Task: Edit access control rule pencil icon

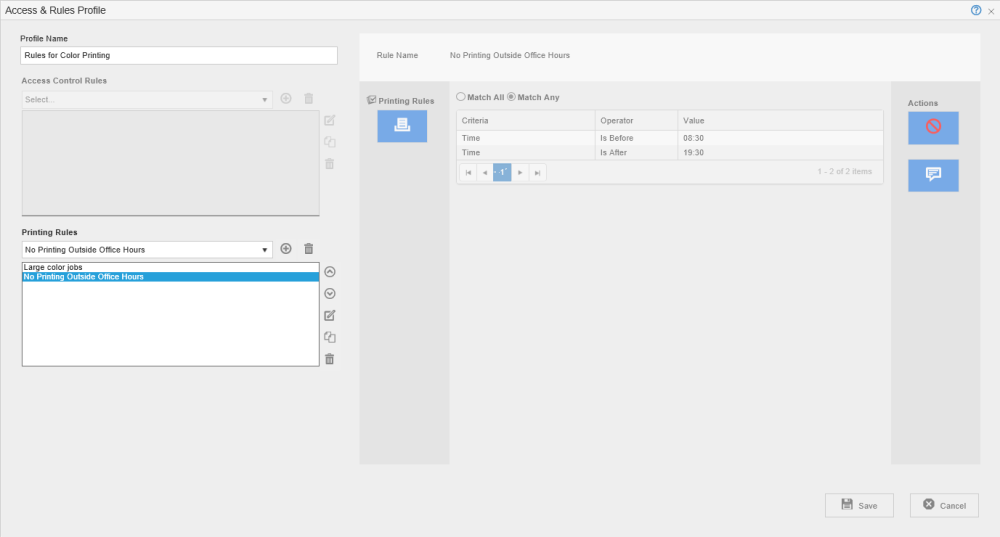Action: pyautogui.click(x=330, y=121)
